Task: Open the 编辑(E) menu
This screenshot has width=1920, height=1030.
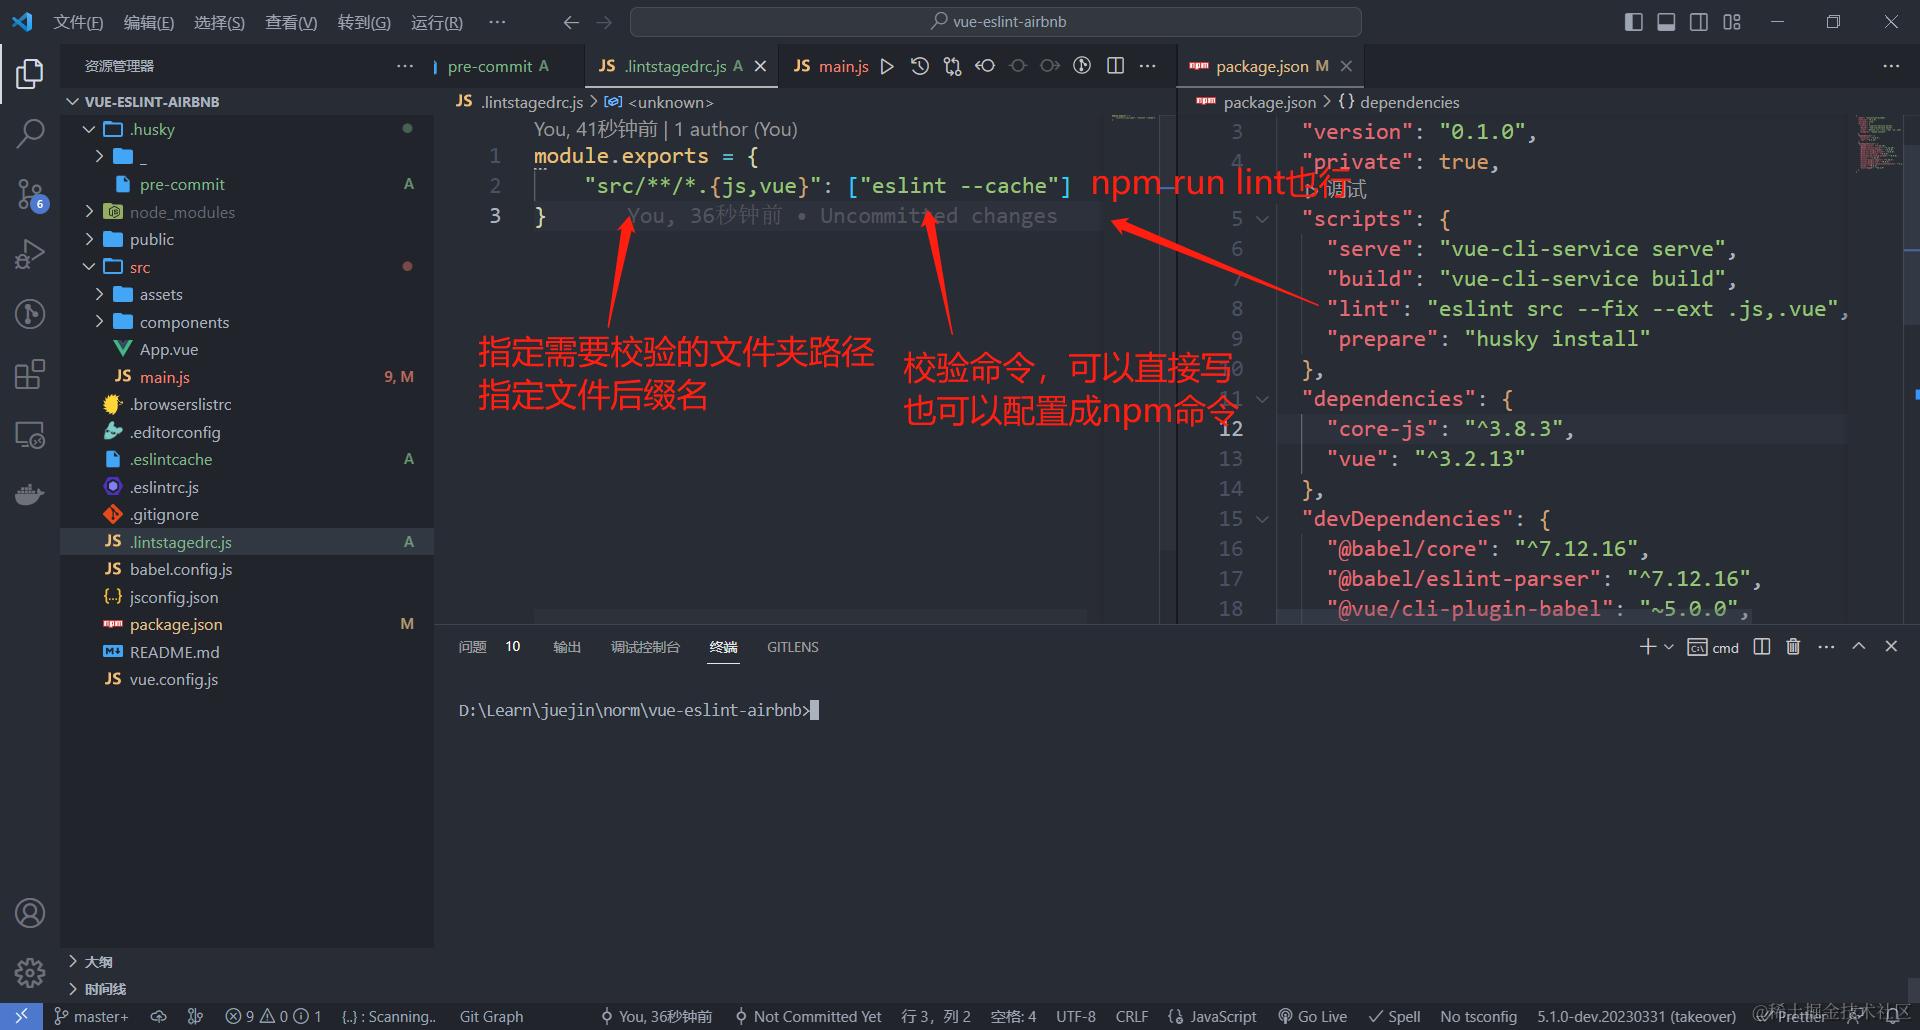Action: pos(149,22)
